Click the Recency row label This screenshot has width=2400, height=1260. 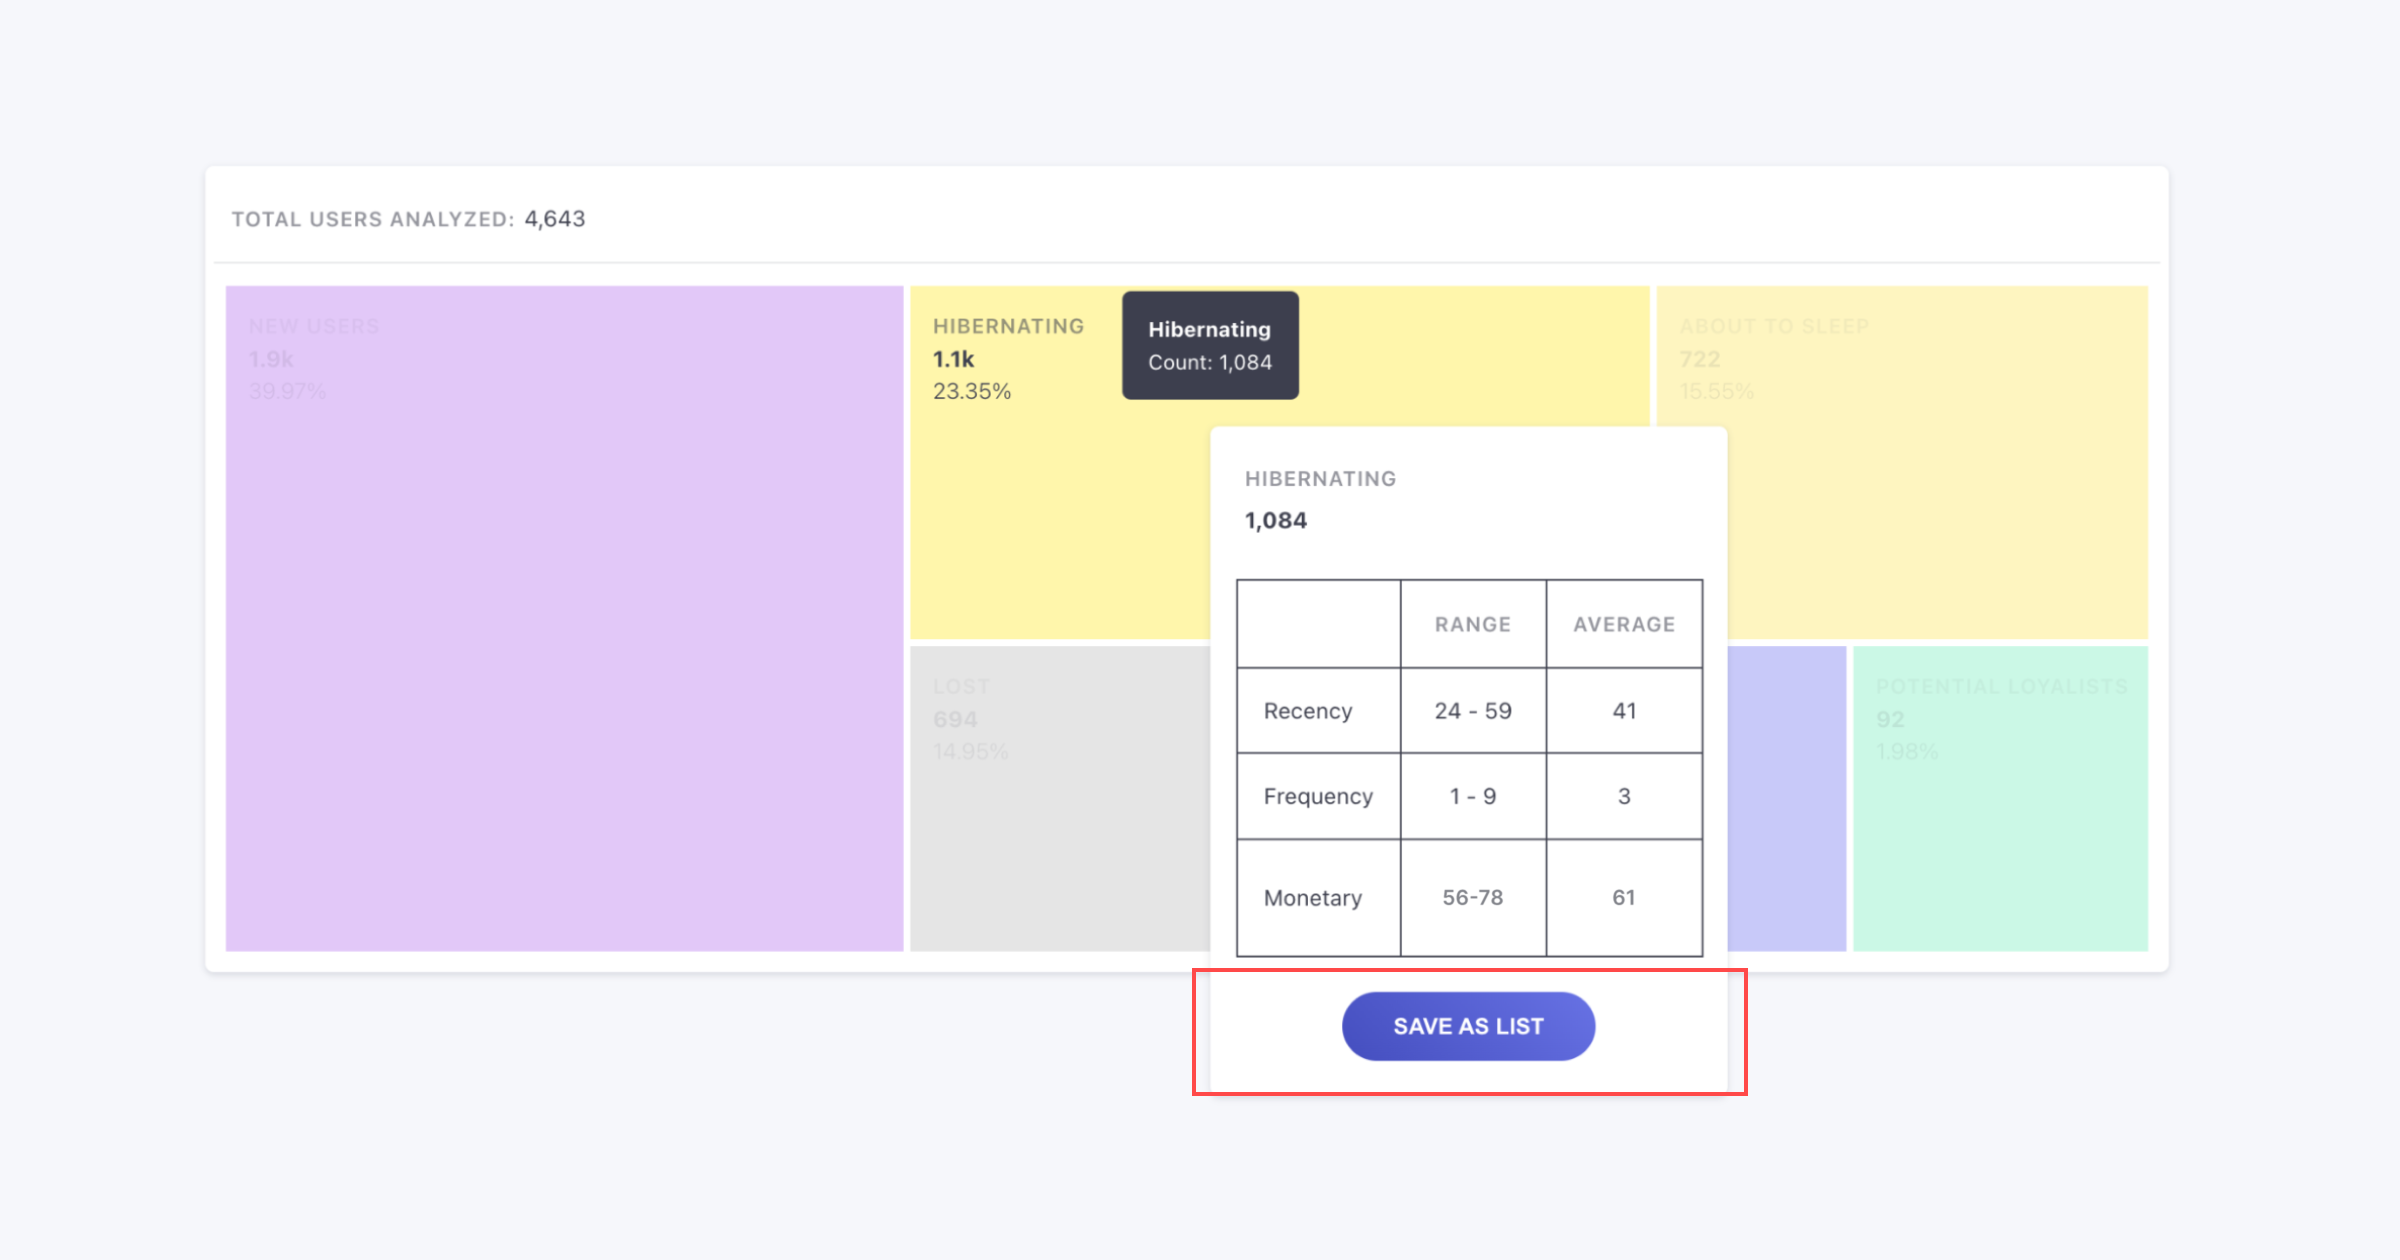pos(1308,711)
